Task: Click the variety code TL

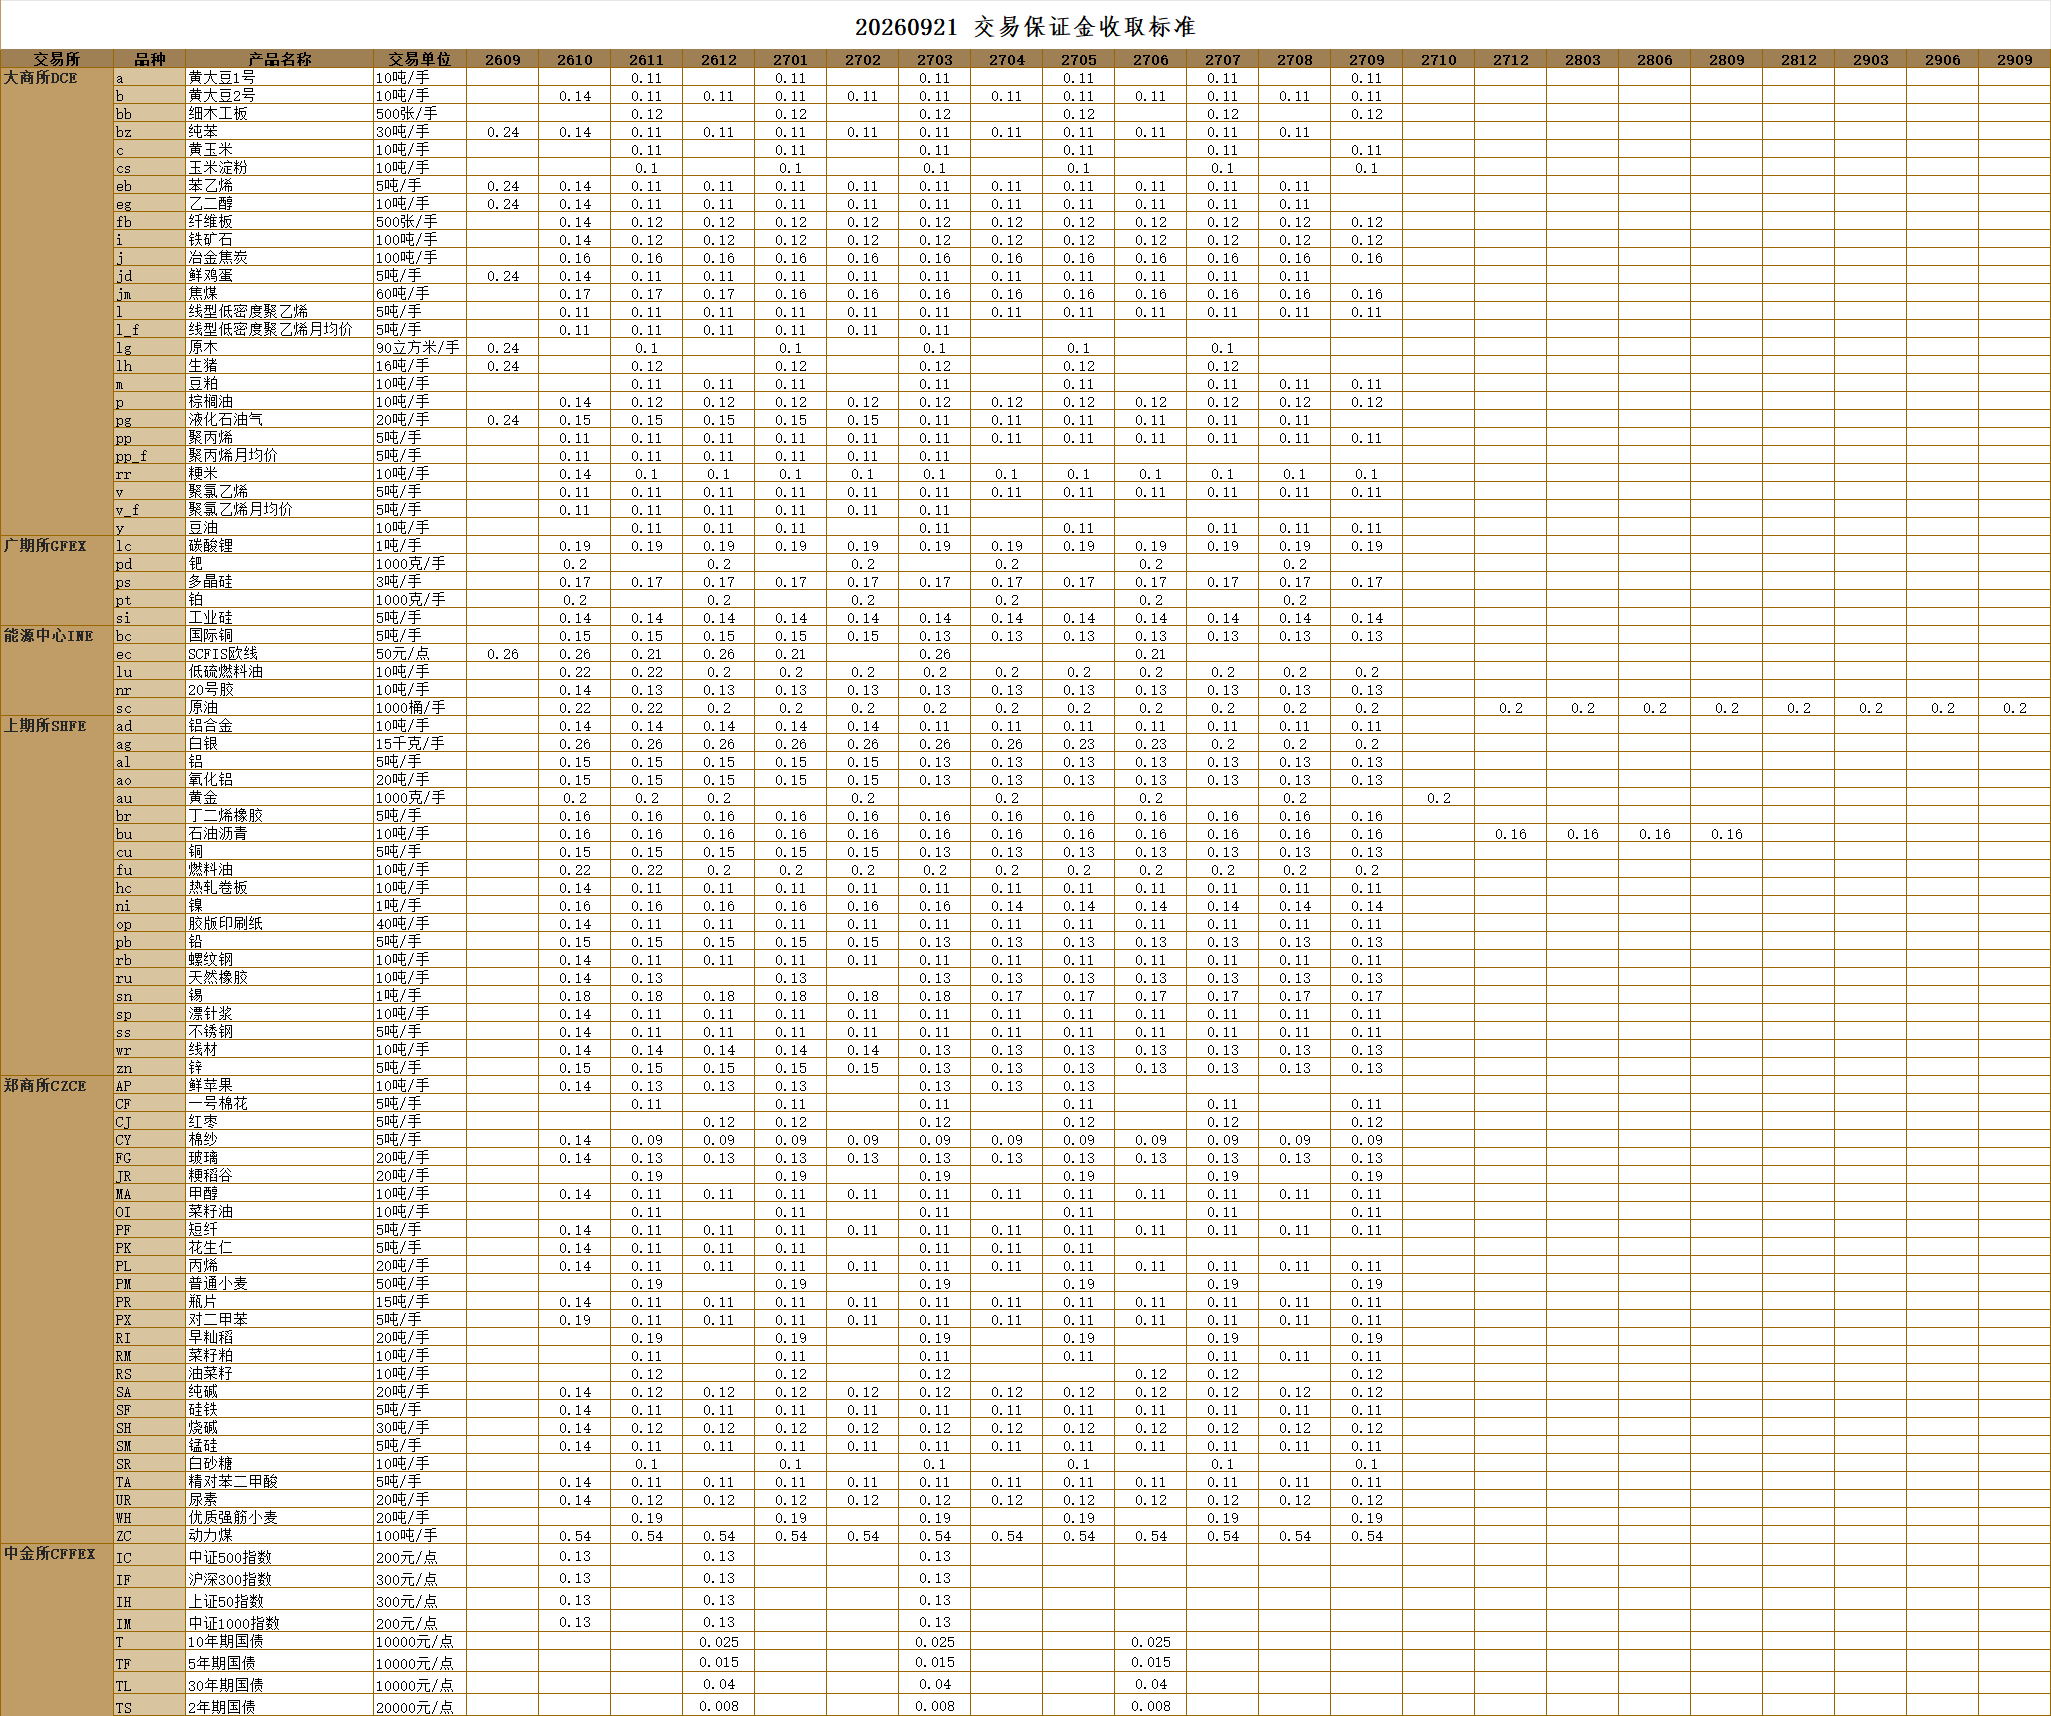Action: coord(124,1686)
